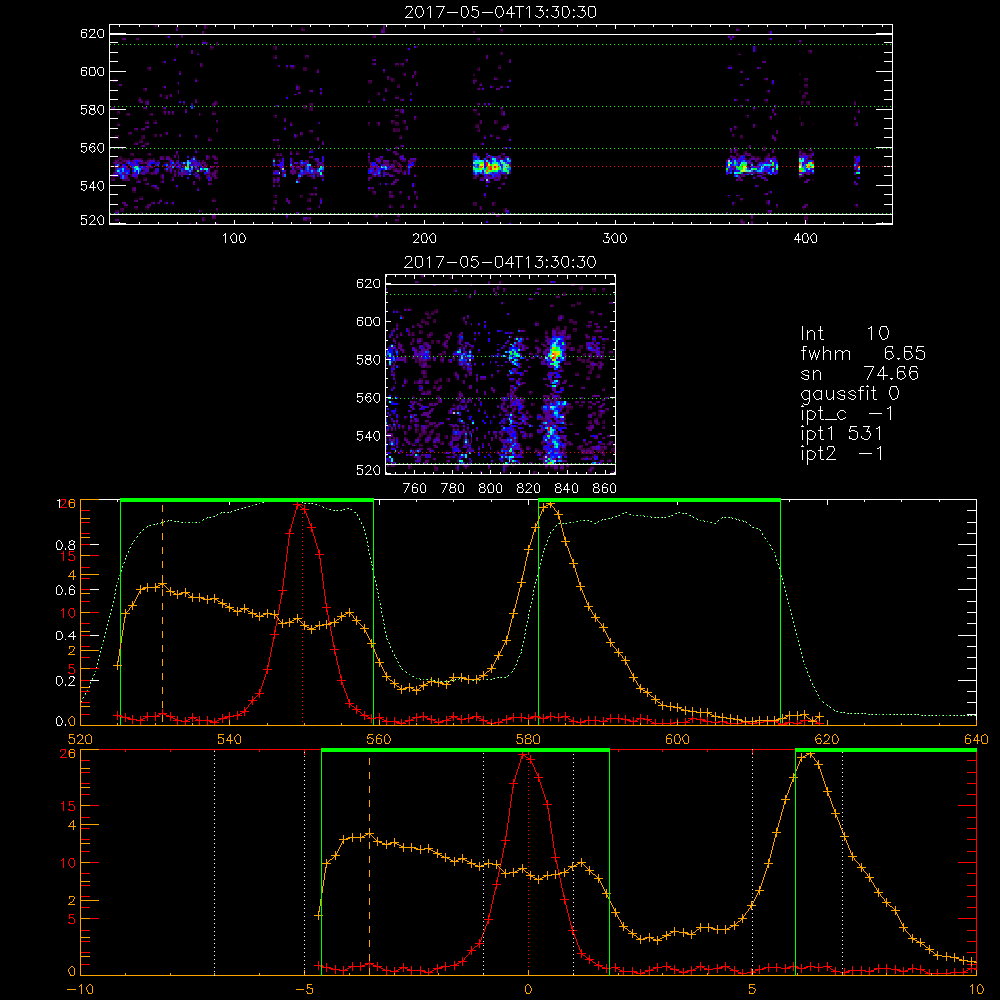Select y-axis label 540 of the top spectrogram
This screenshot has height=1000, width=1000.
92,186
